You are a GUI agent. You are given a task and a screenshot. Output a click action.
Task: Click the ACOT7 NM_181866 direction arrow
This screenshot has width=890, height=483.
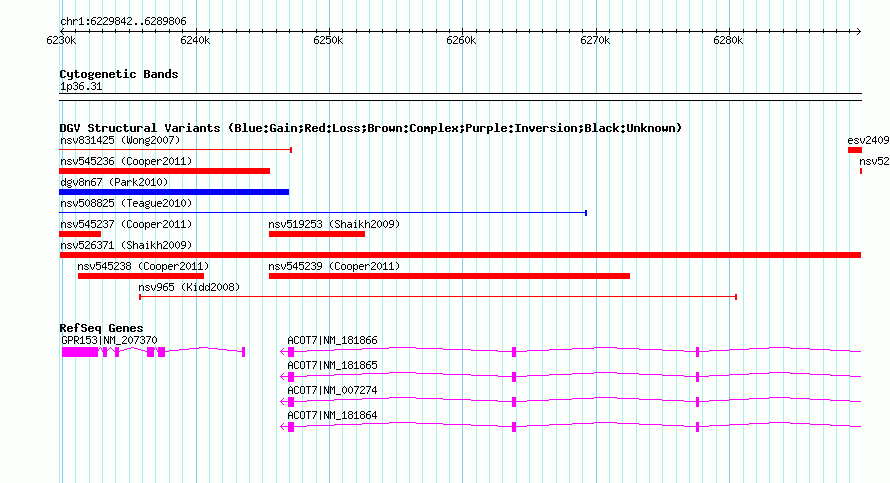tap(284, 352)
